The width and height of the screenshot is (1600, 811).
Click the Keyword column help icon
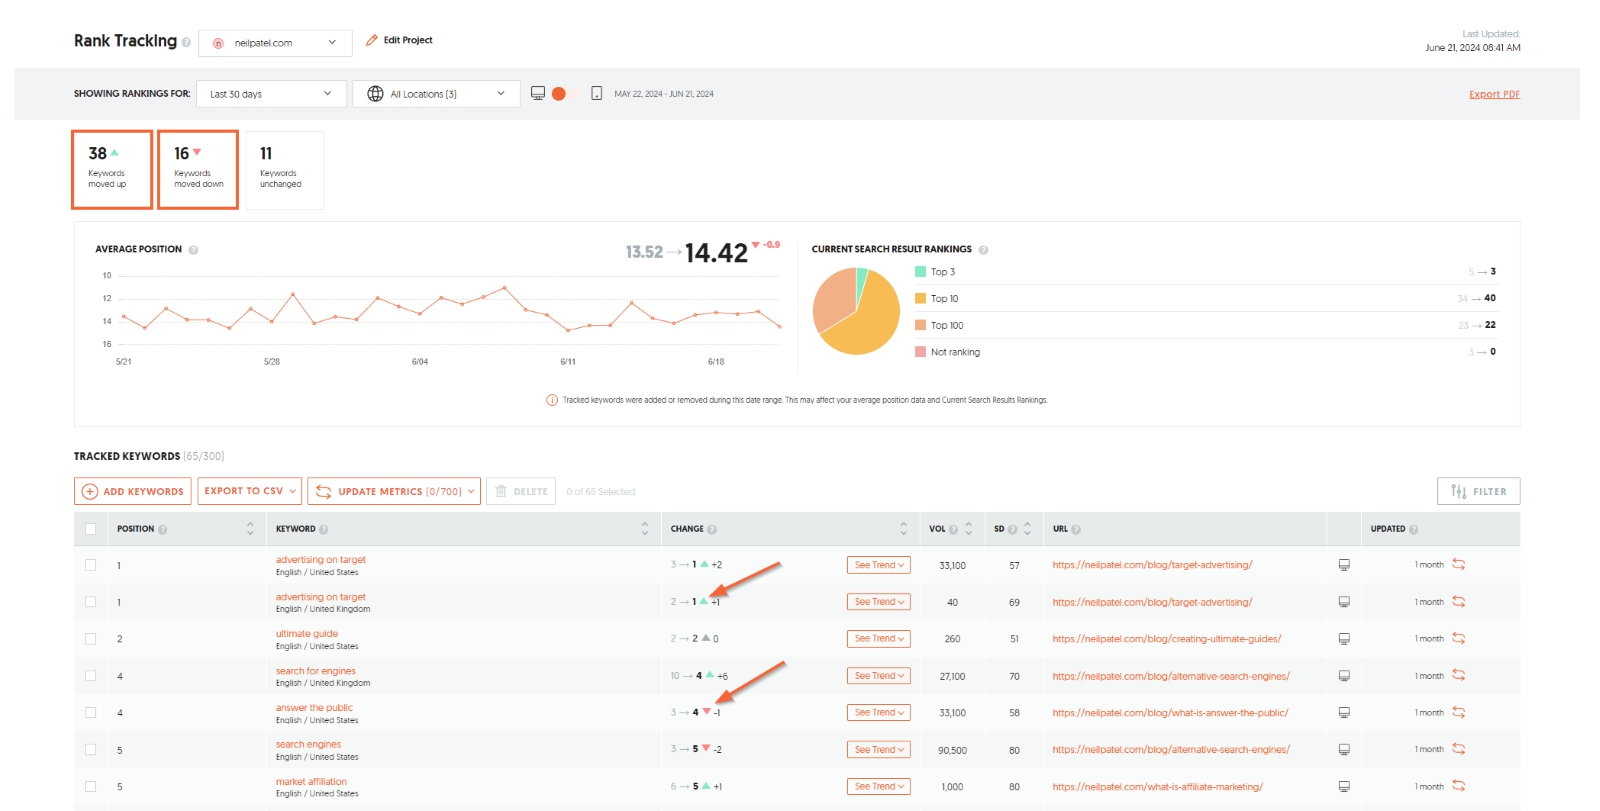tap(323, 529)
